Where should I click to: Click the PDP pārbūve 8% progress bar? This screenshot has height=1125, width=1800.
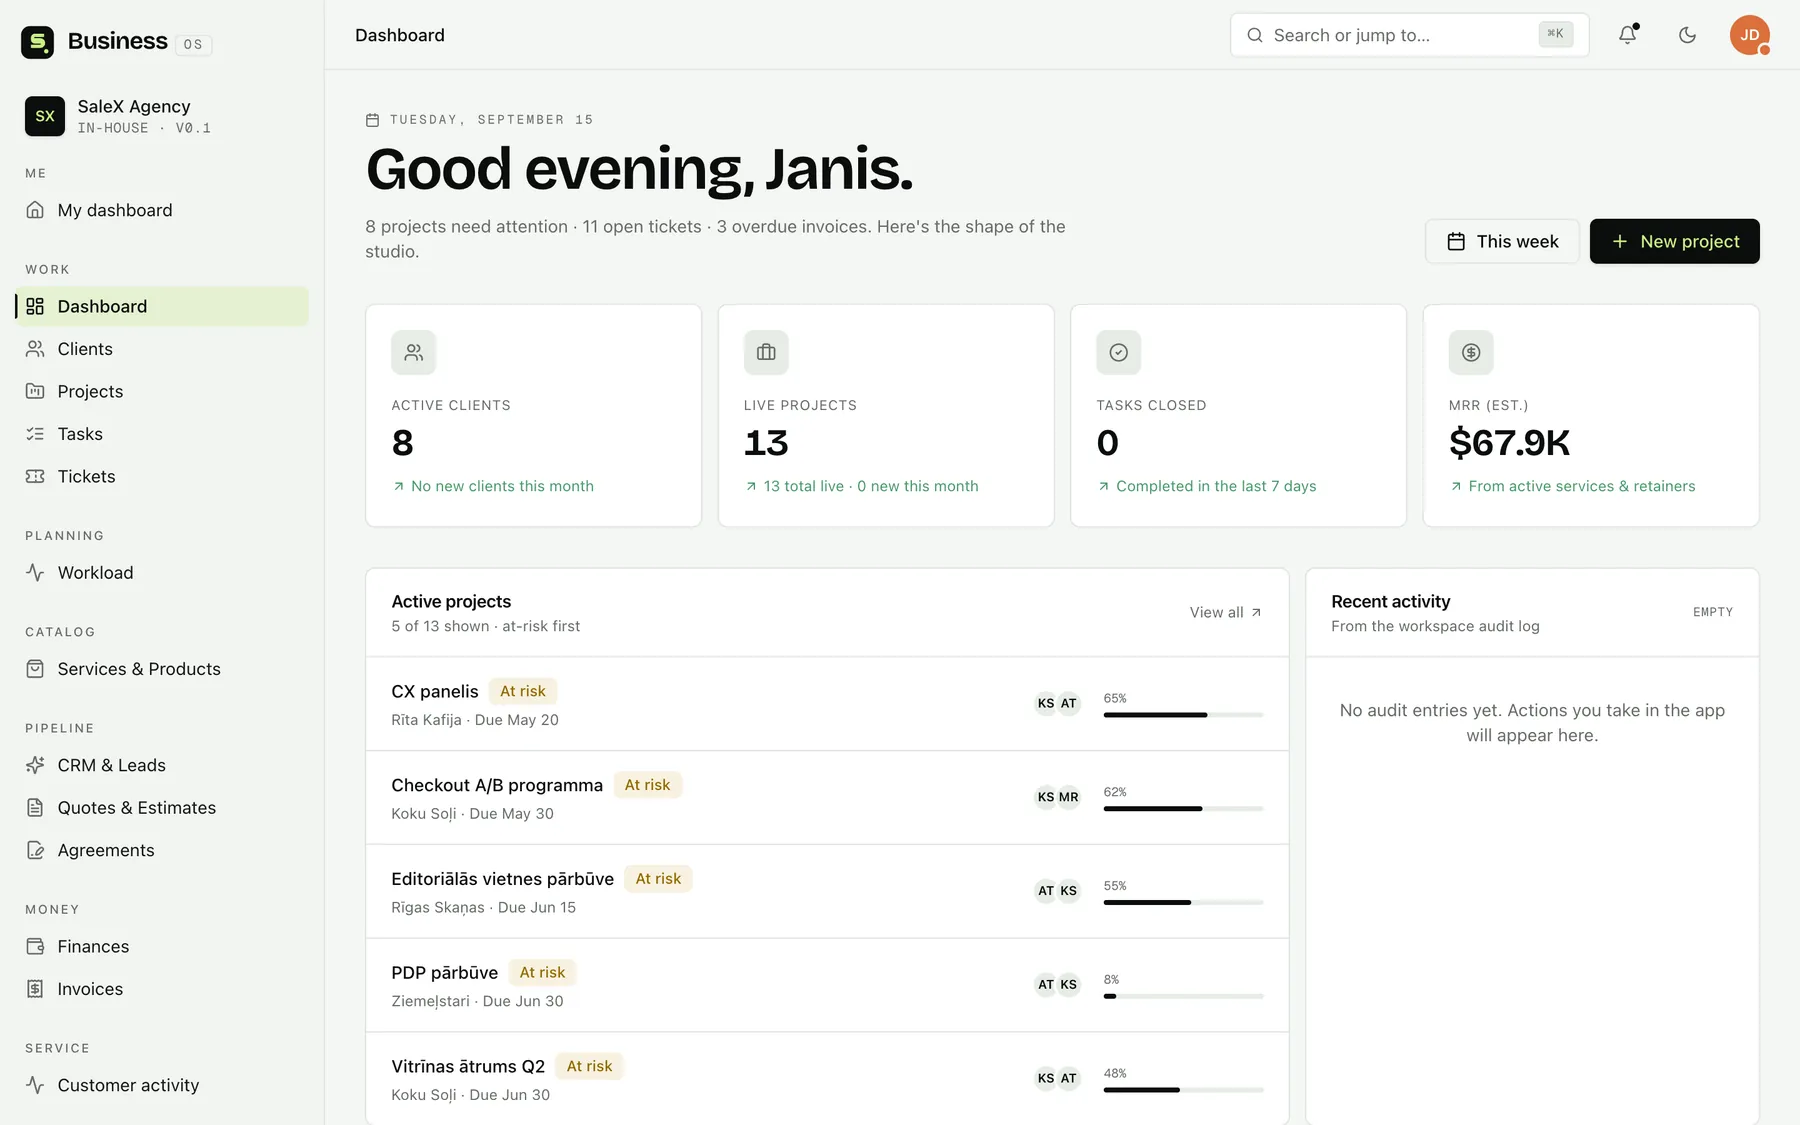(1183, 996)
